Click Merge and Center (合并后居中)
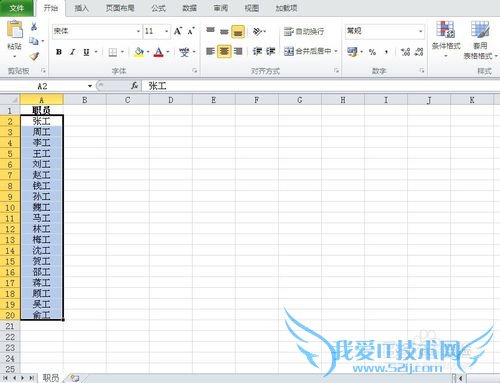Viewport: 500px width, 383px height. pyautogui.click(x=307, y=51)
